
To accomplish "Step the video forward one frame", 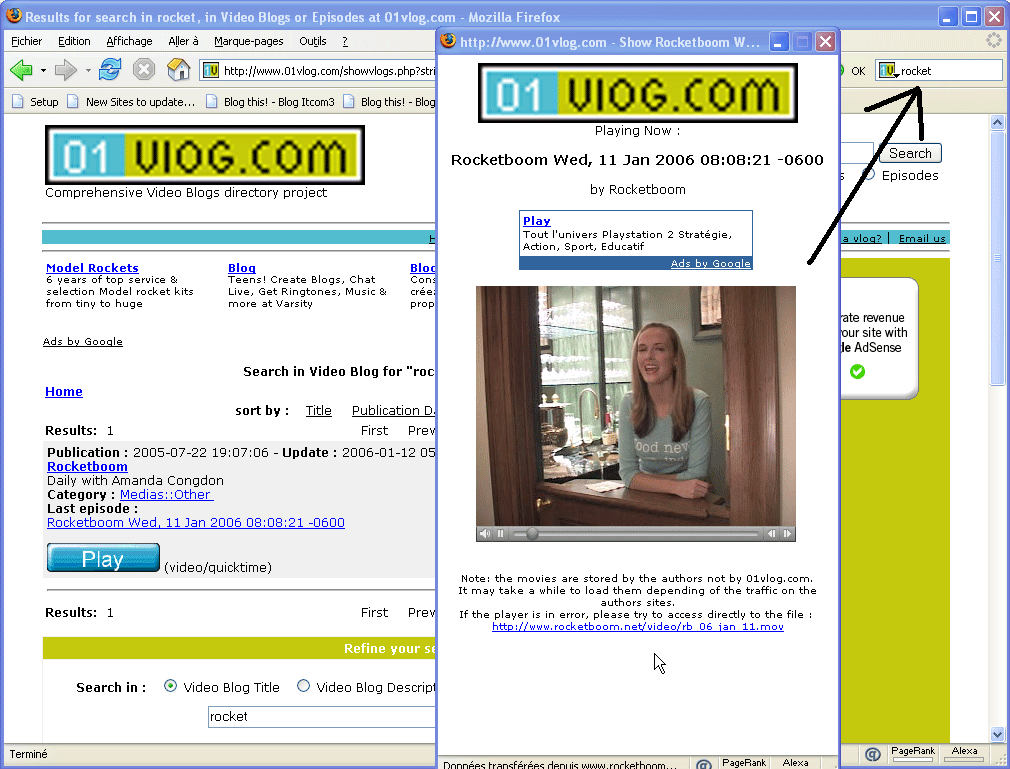I will click(787, 533).
